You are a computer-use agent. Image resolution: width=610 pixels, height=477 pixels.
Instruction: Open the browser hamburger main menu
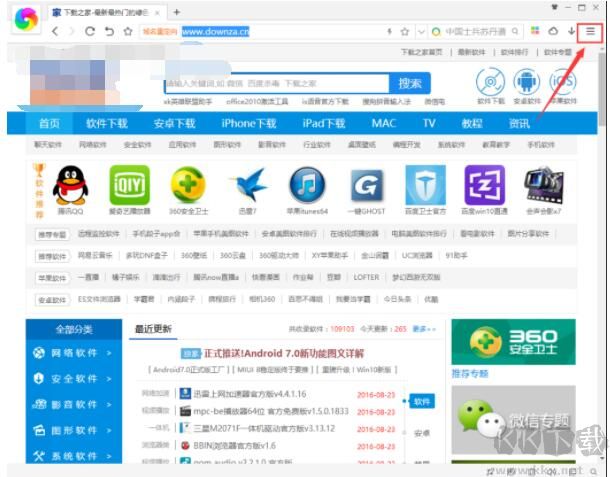click(590, 31)
